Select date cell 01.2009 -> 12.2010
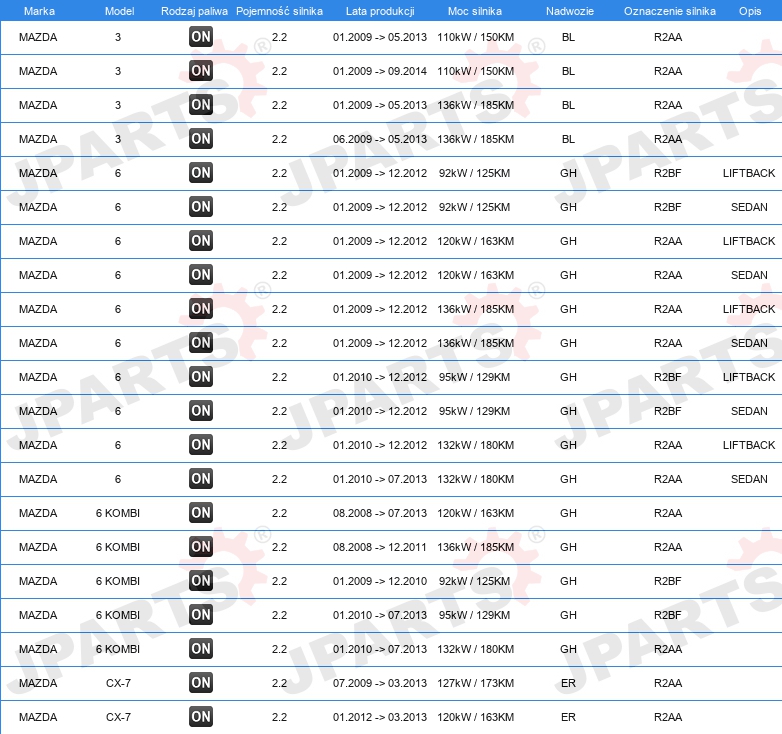 (380, 581)
